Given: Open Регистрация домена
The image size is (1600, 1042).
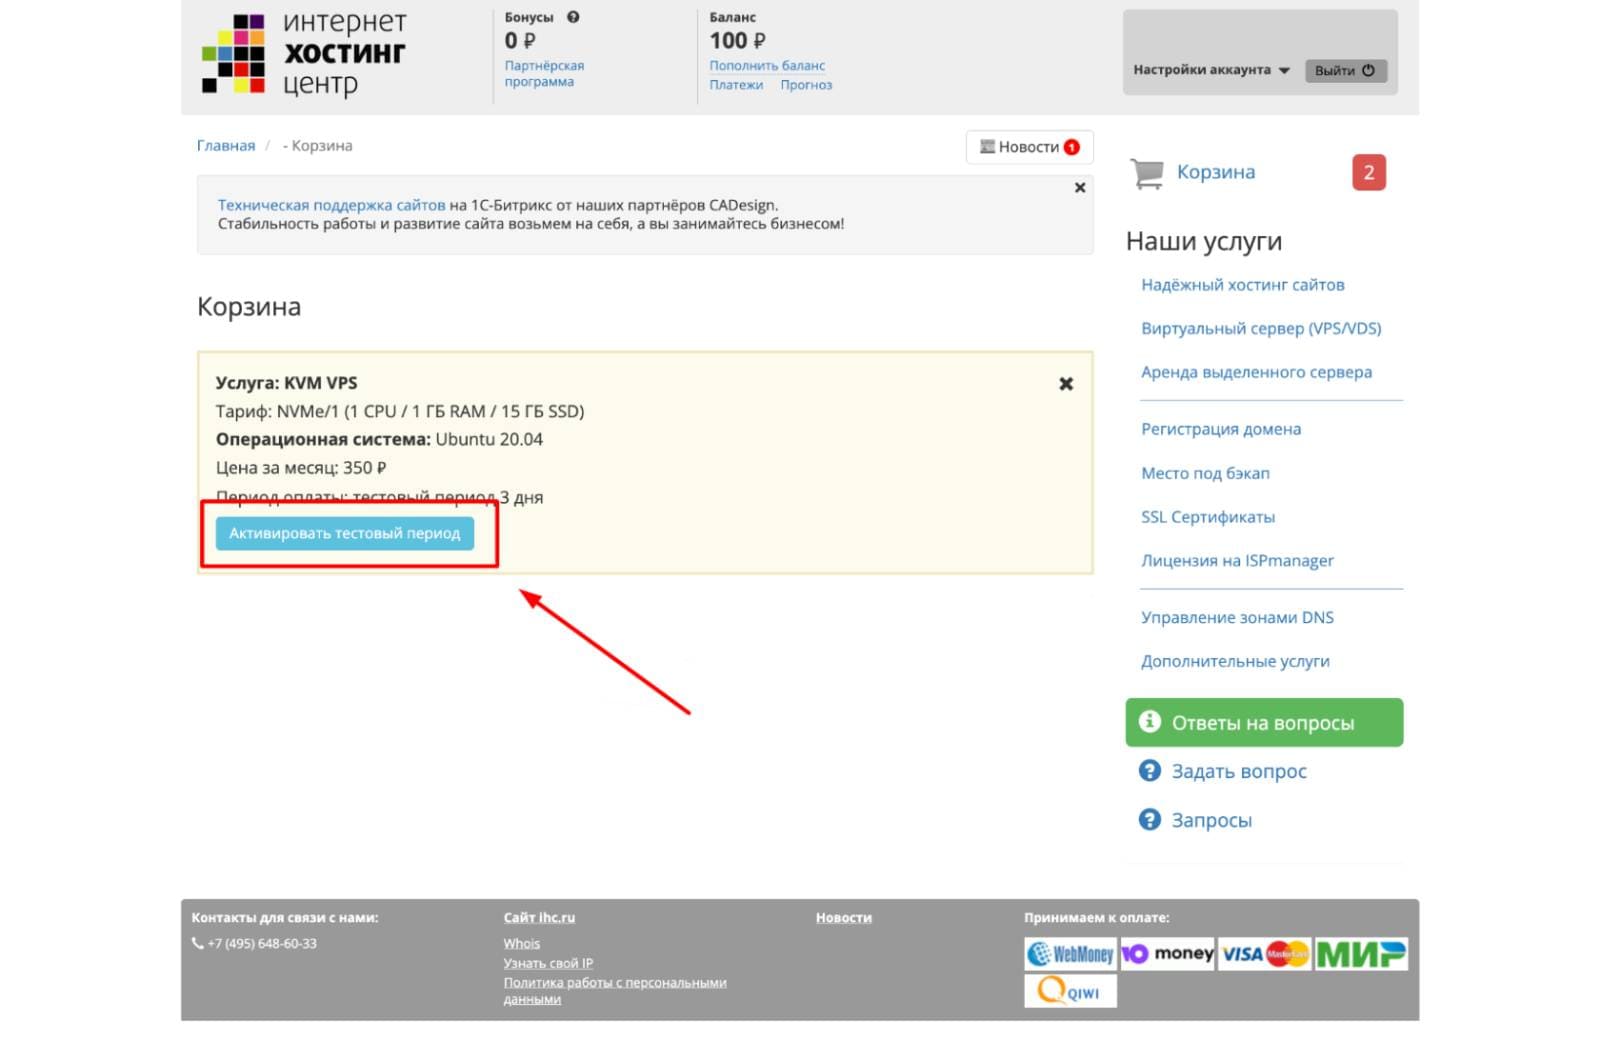Looking at the screenshot, I should tap(1221, 429).
